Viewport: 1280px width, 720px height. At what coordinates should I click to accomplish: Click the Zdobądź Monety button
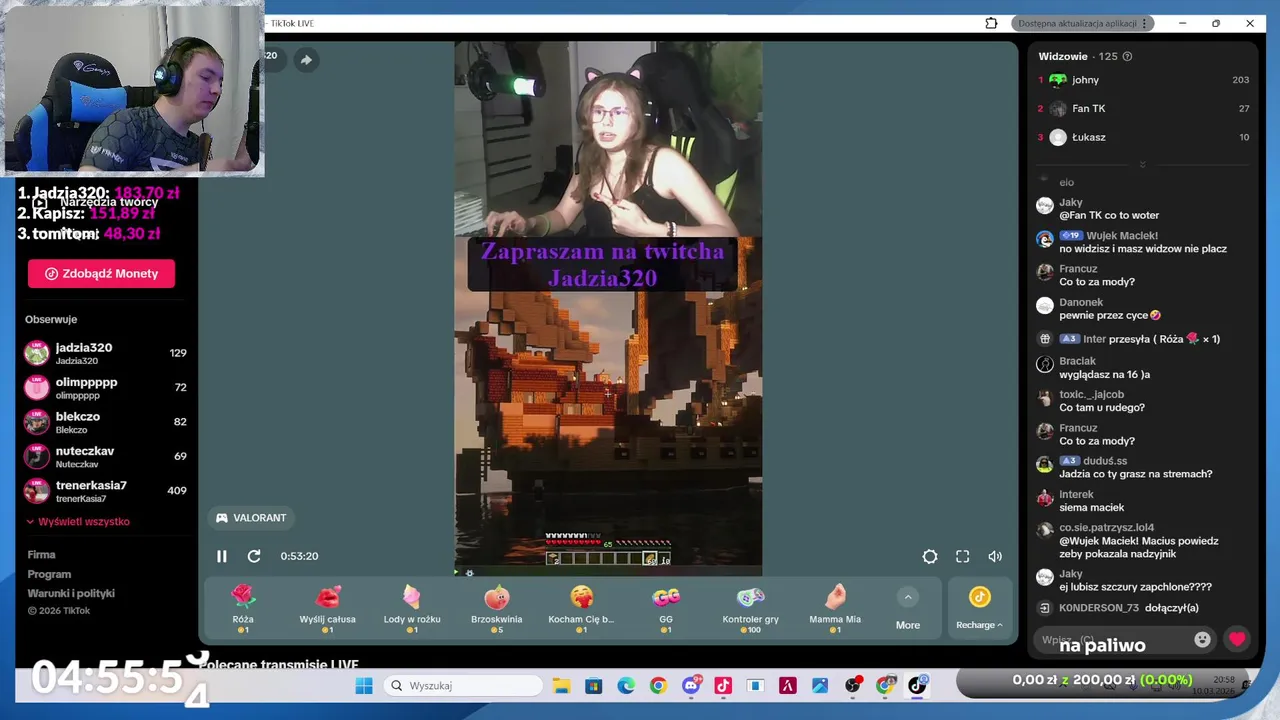coord(101,274)
